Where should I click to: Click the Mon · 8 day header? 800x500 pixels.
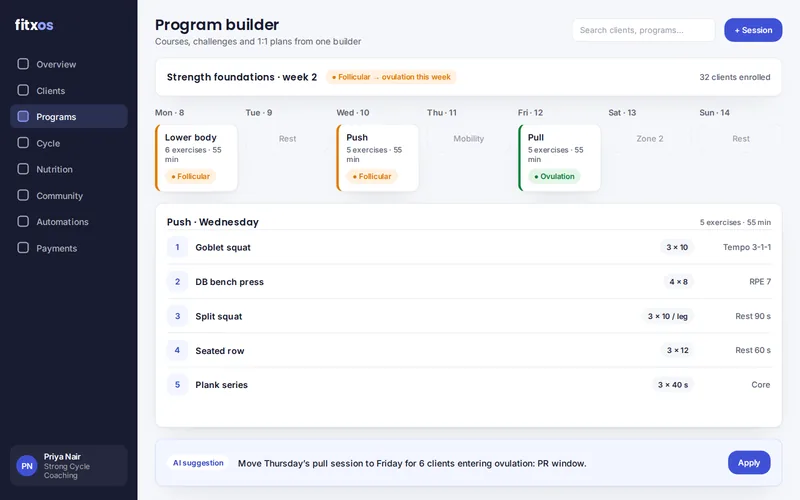(x=169, y=113)
